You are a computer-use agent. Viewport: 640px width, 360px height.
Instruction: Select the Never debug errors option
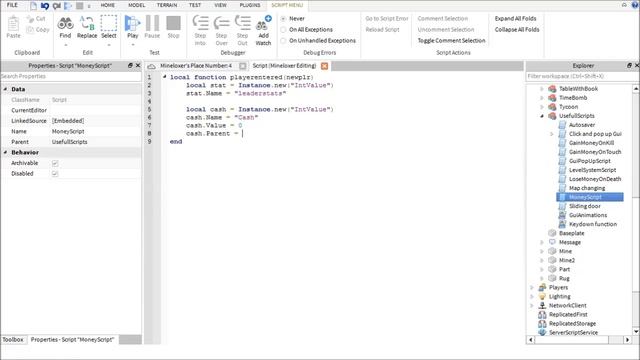tap(283, 19)
